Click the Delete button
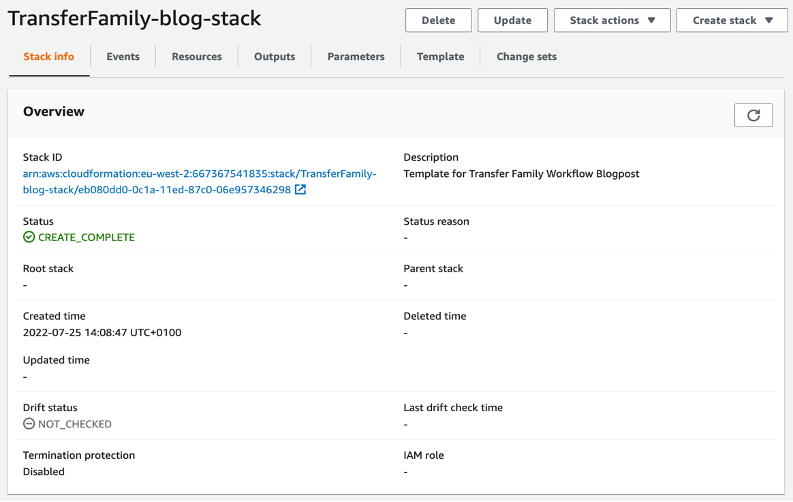 pos(438,20)
